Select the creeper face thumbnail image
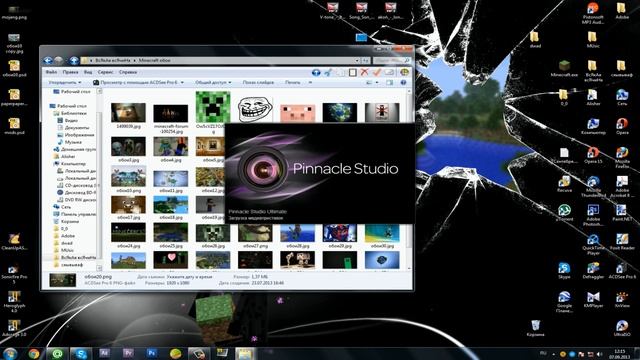Screen dimensions: 640x360 click(x=213, y=107)
